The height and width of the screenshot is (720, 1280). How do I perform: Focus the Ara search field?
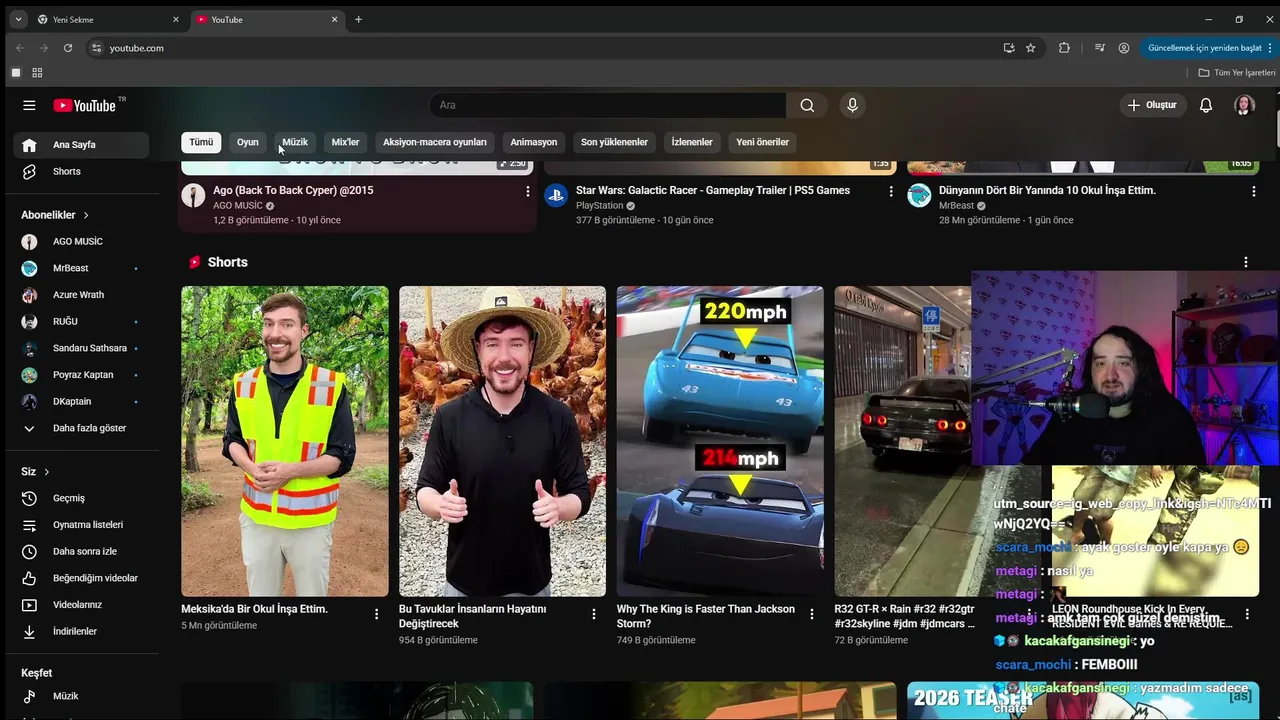coord(608,105)
